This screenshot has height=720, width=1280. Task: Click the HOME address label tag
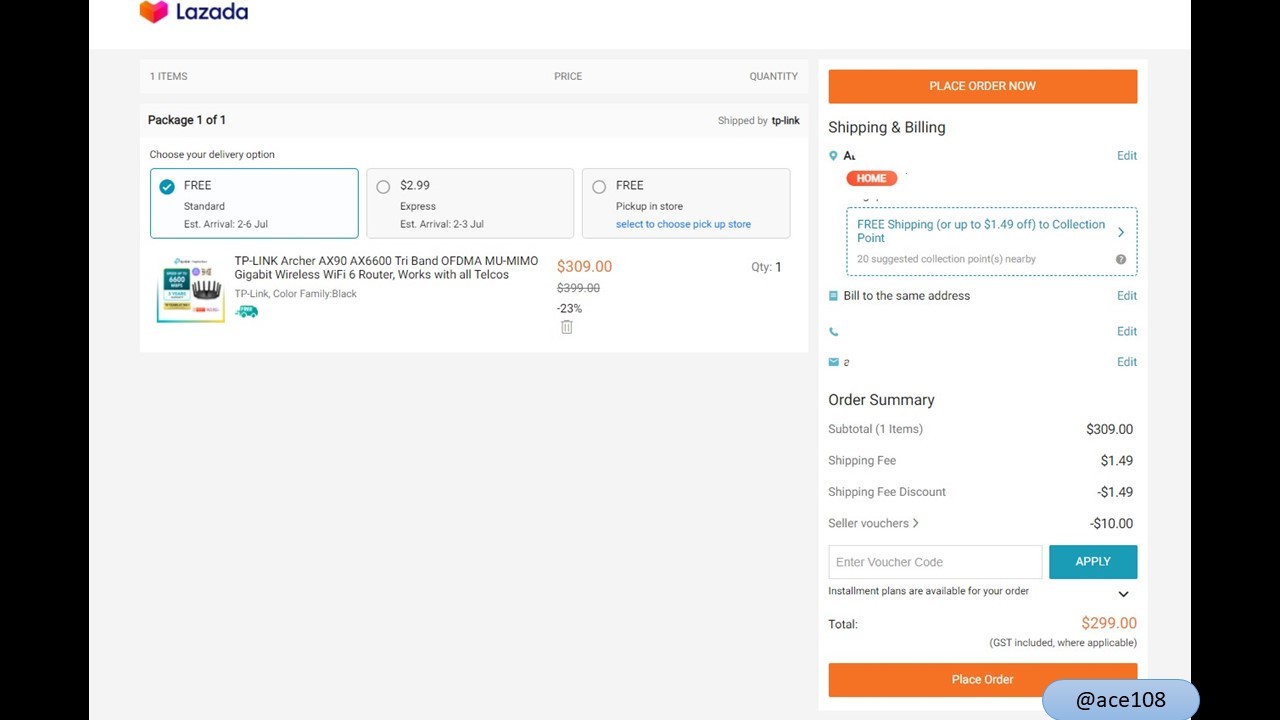(x=871, y=178)
